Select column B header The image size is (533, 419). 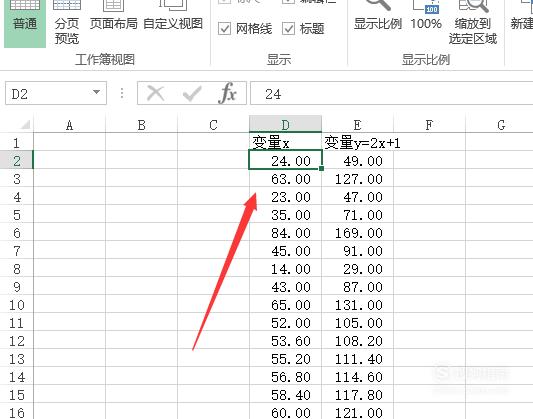pyautogui.click(x=141, y=125)
